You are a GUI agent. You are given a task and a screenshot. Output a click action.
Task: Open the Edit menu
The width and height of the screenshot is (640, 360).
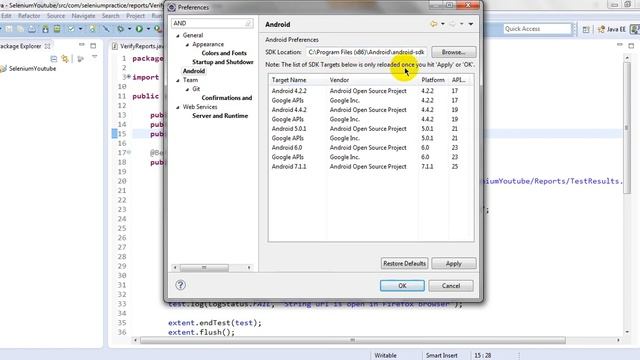pyautogui.click(x=6, y=16)
